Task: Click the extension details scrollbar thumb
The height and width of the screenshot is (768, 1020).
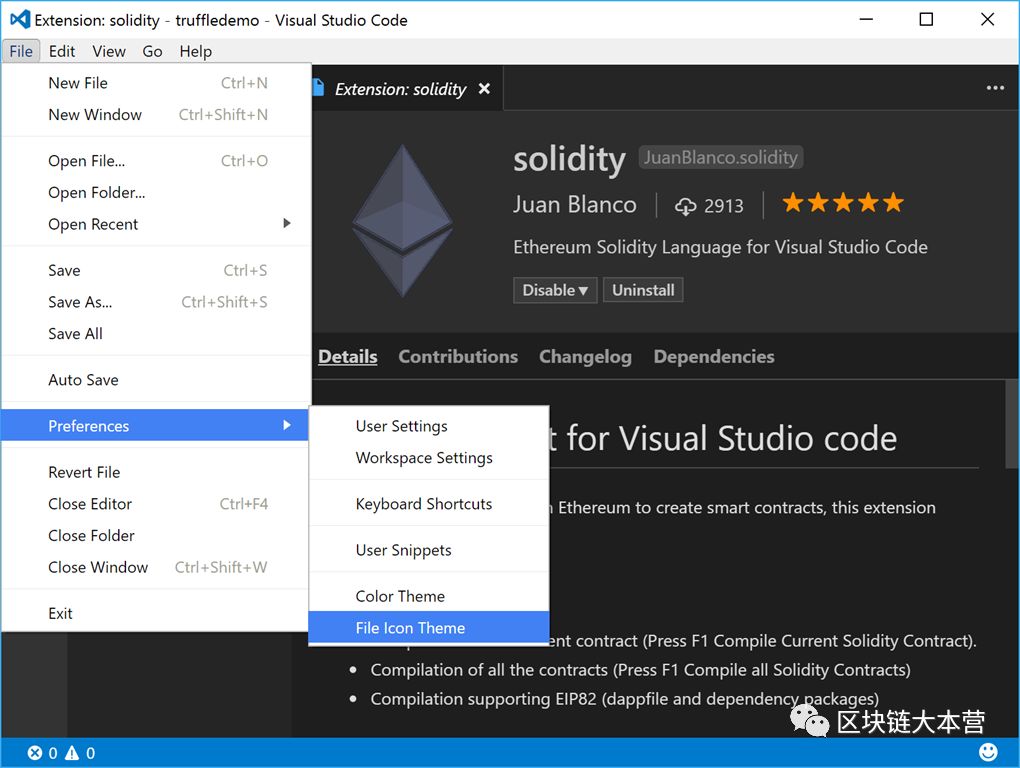Action: [x=1012, y=423]
